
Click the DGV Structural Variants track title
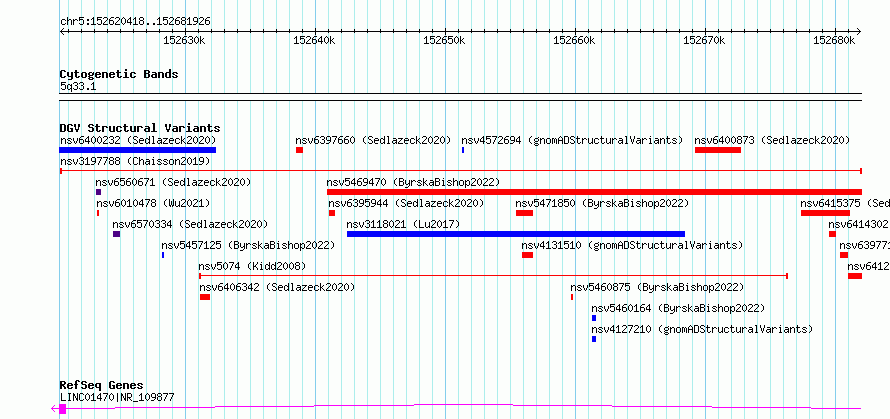click(x=140, y=128)
